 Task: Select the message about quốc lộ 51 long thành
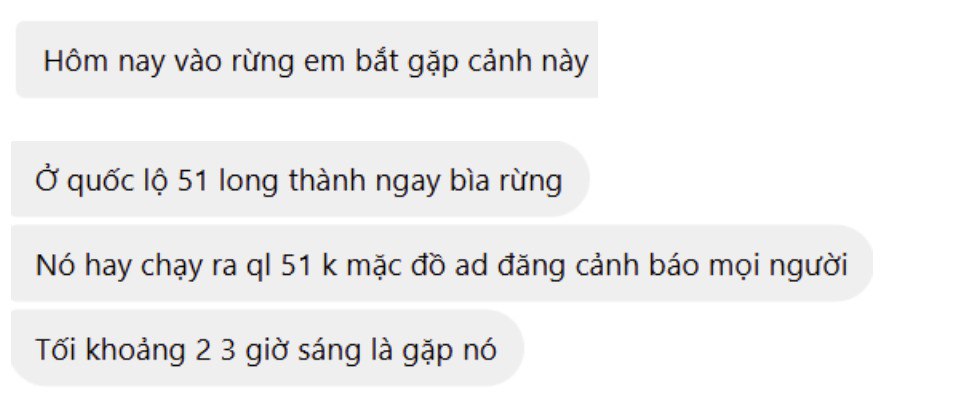click(x=300, y=179)
